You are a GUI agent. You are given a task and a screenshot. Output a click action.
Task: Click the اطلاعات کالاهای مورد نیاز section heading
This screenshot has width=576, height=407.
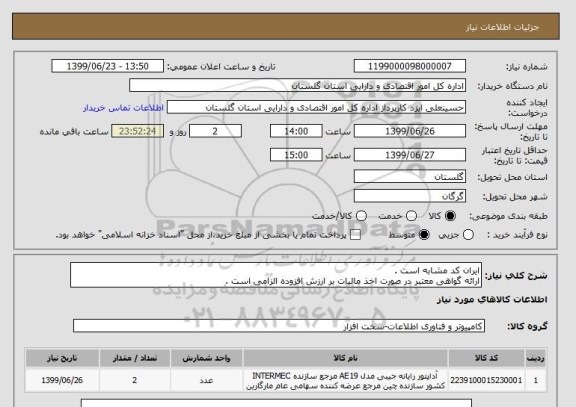(492, 300)
